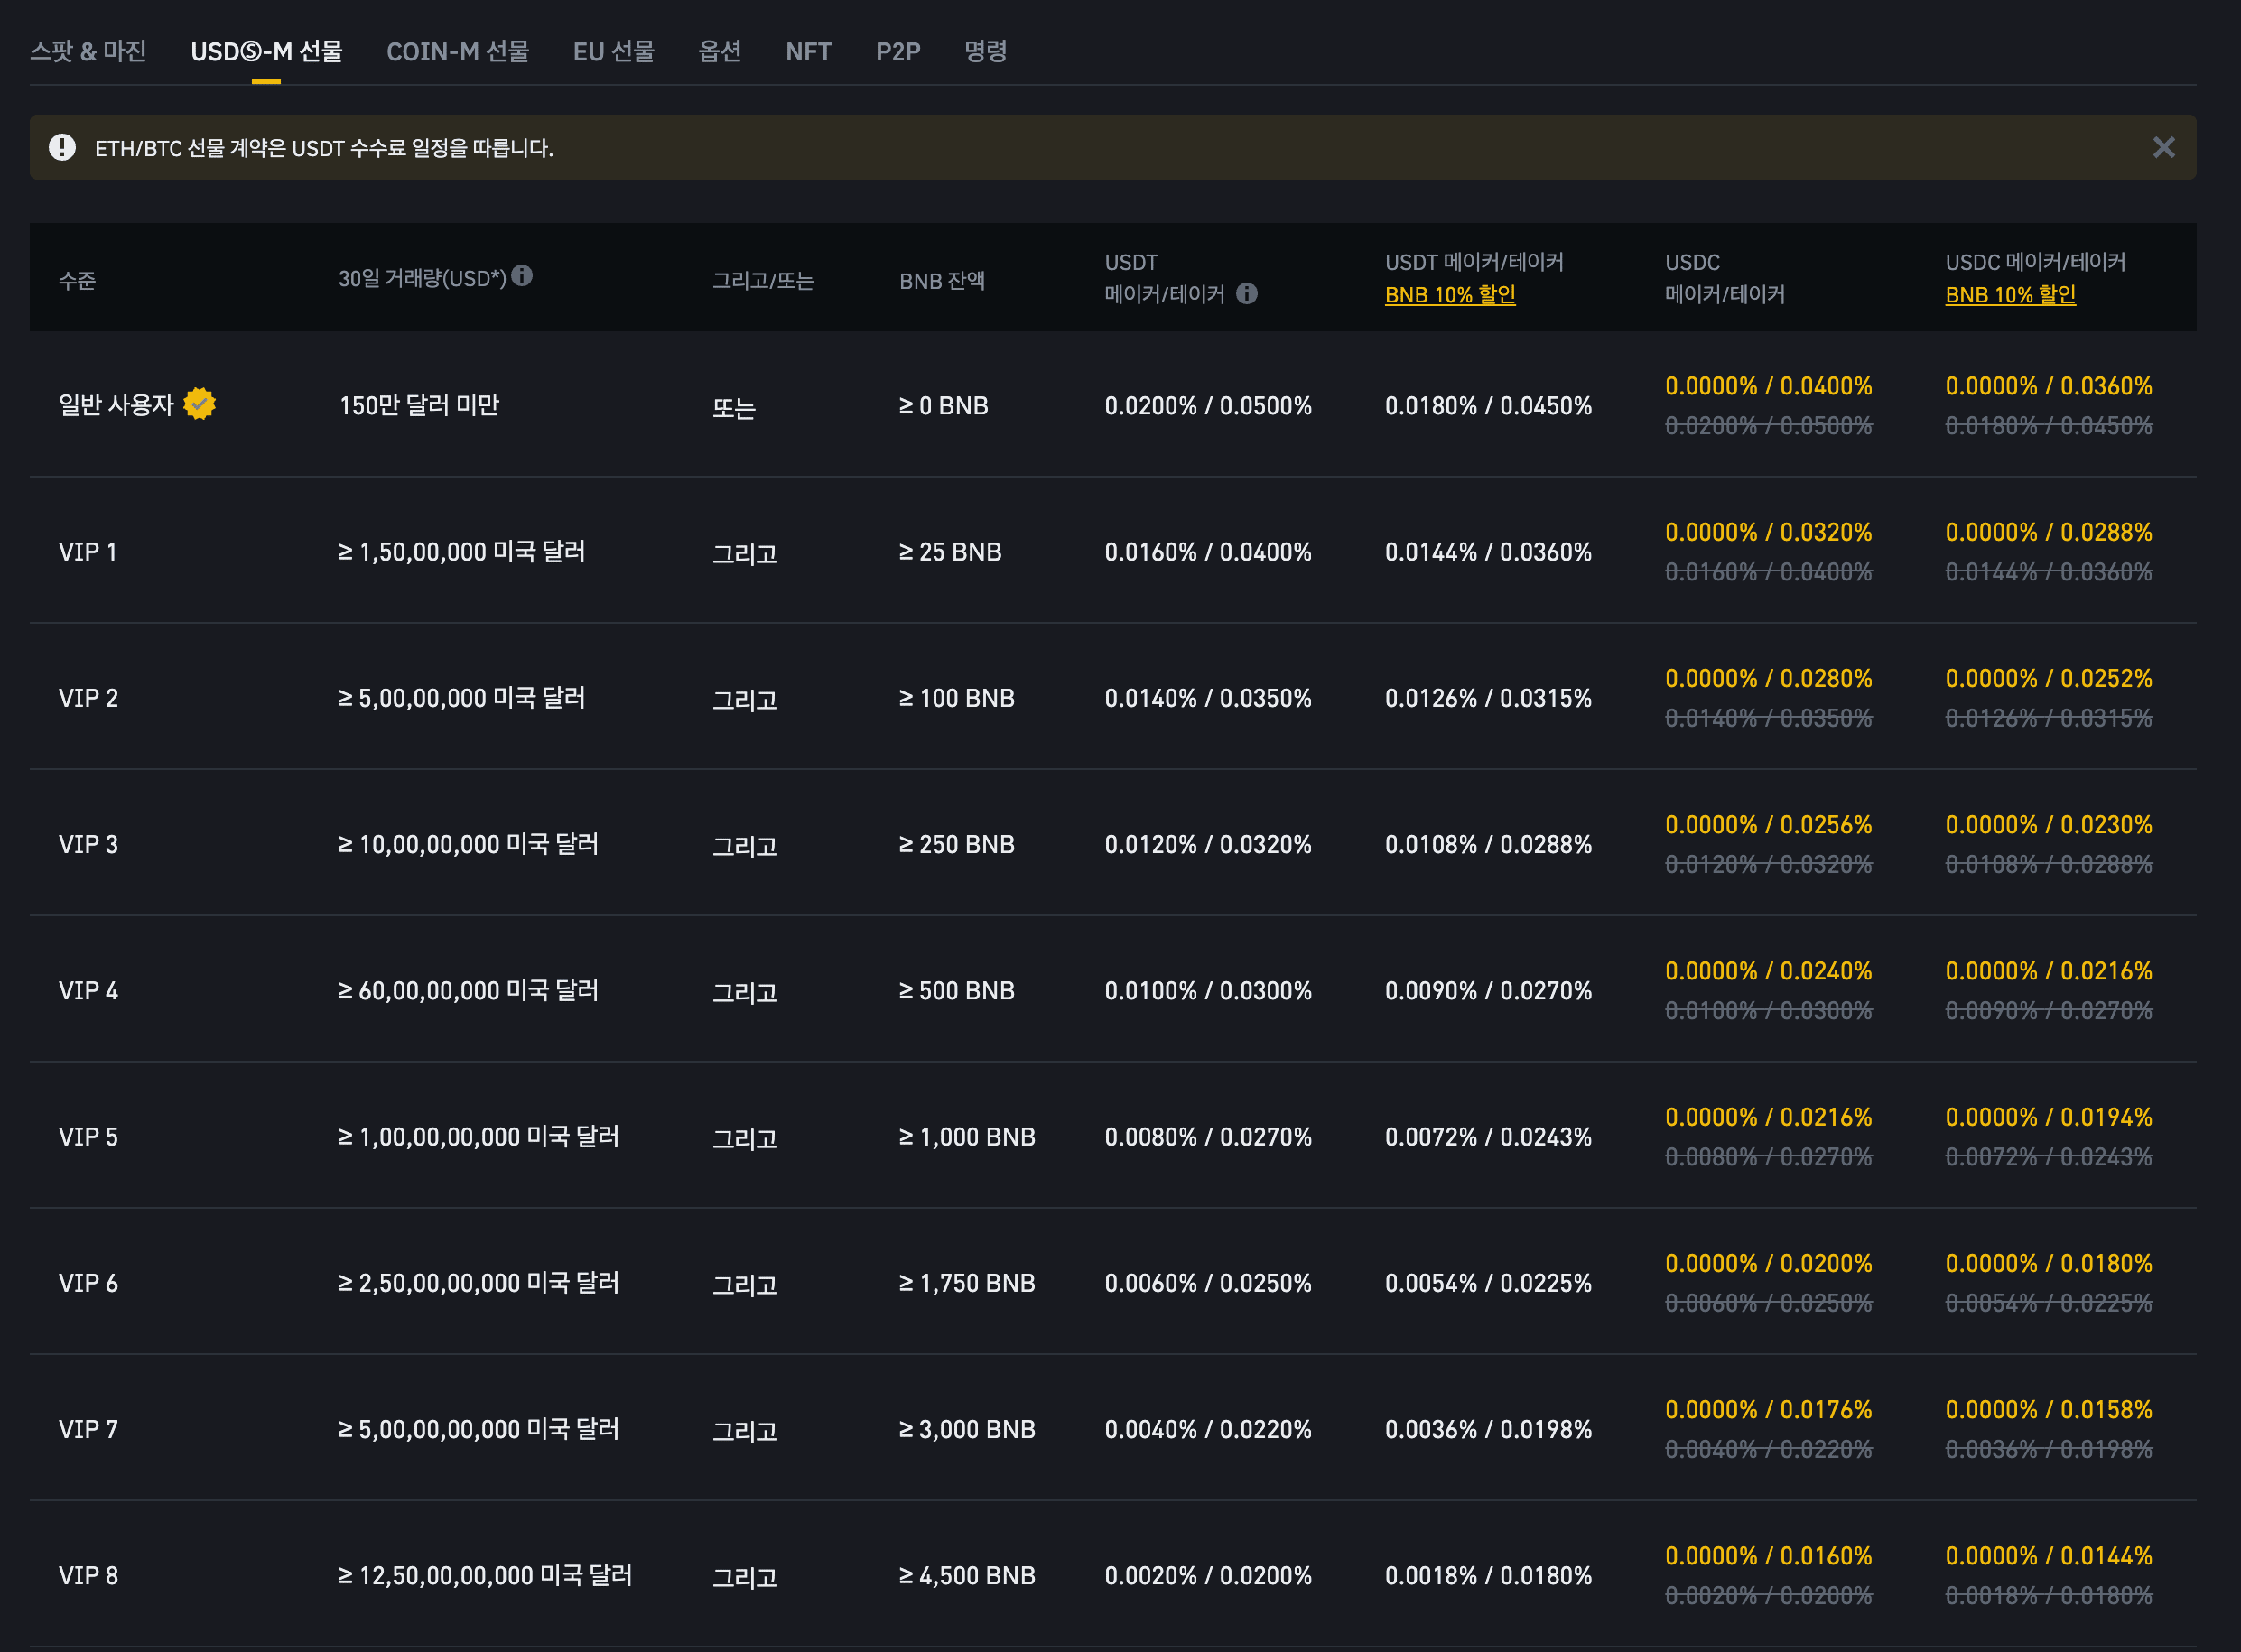Open BNB 10% 할인 link under USDT header

click(1449, 295)
